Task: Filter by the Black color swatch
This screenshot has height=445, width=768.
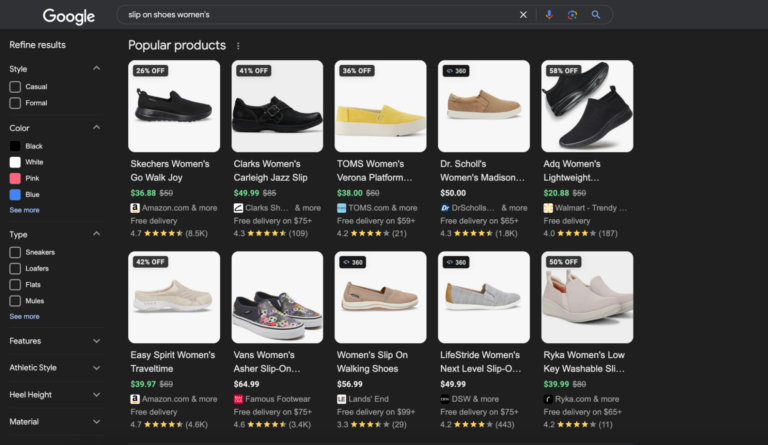Action: click(15, 146)
